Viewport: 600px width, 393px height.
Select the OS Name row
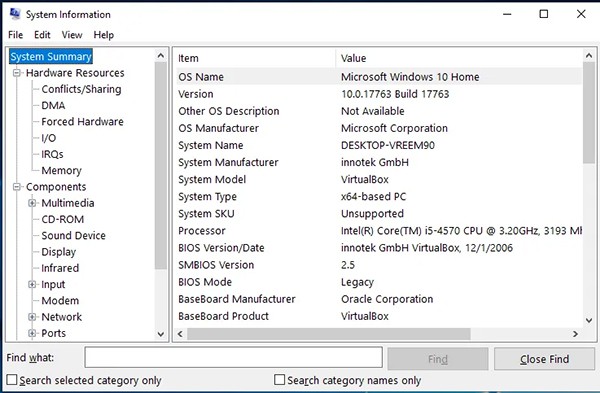(379, 77)
